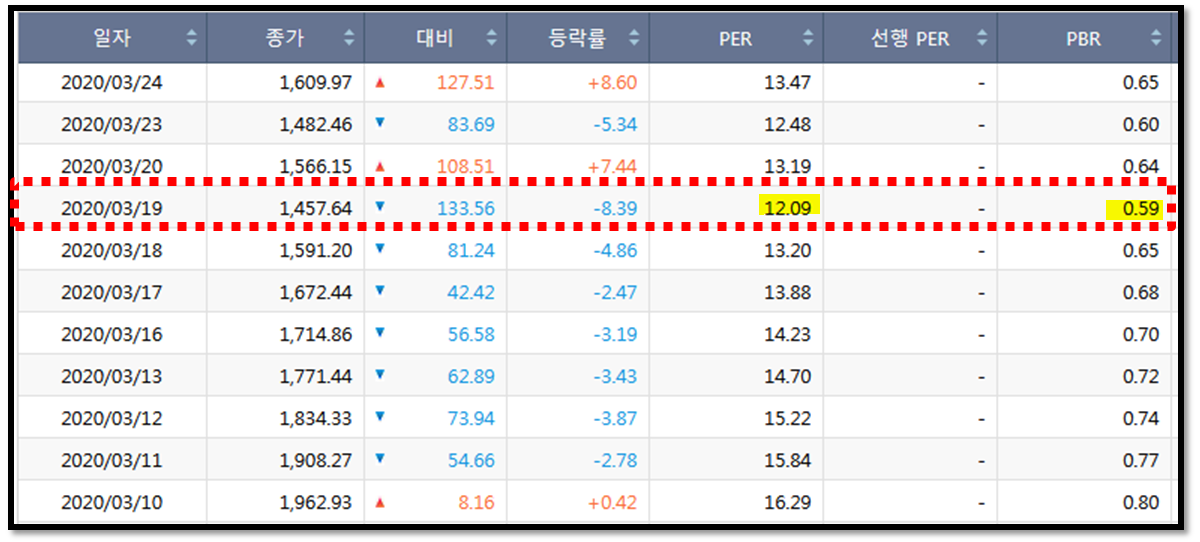This screenshot has height=542, width=1200.
Task: Sort by the 선행 PER column sort arrows
Action: tap(982, 39)
